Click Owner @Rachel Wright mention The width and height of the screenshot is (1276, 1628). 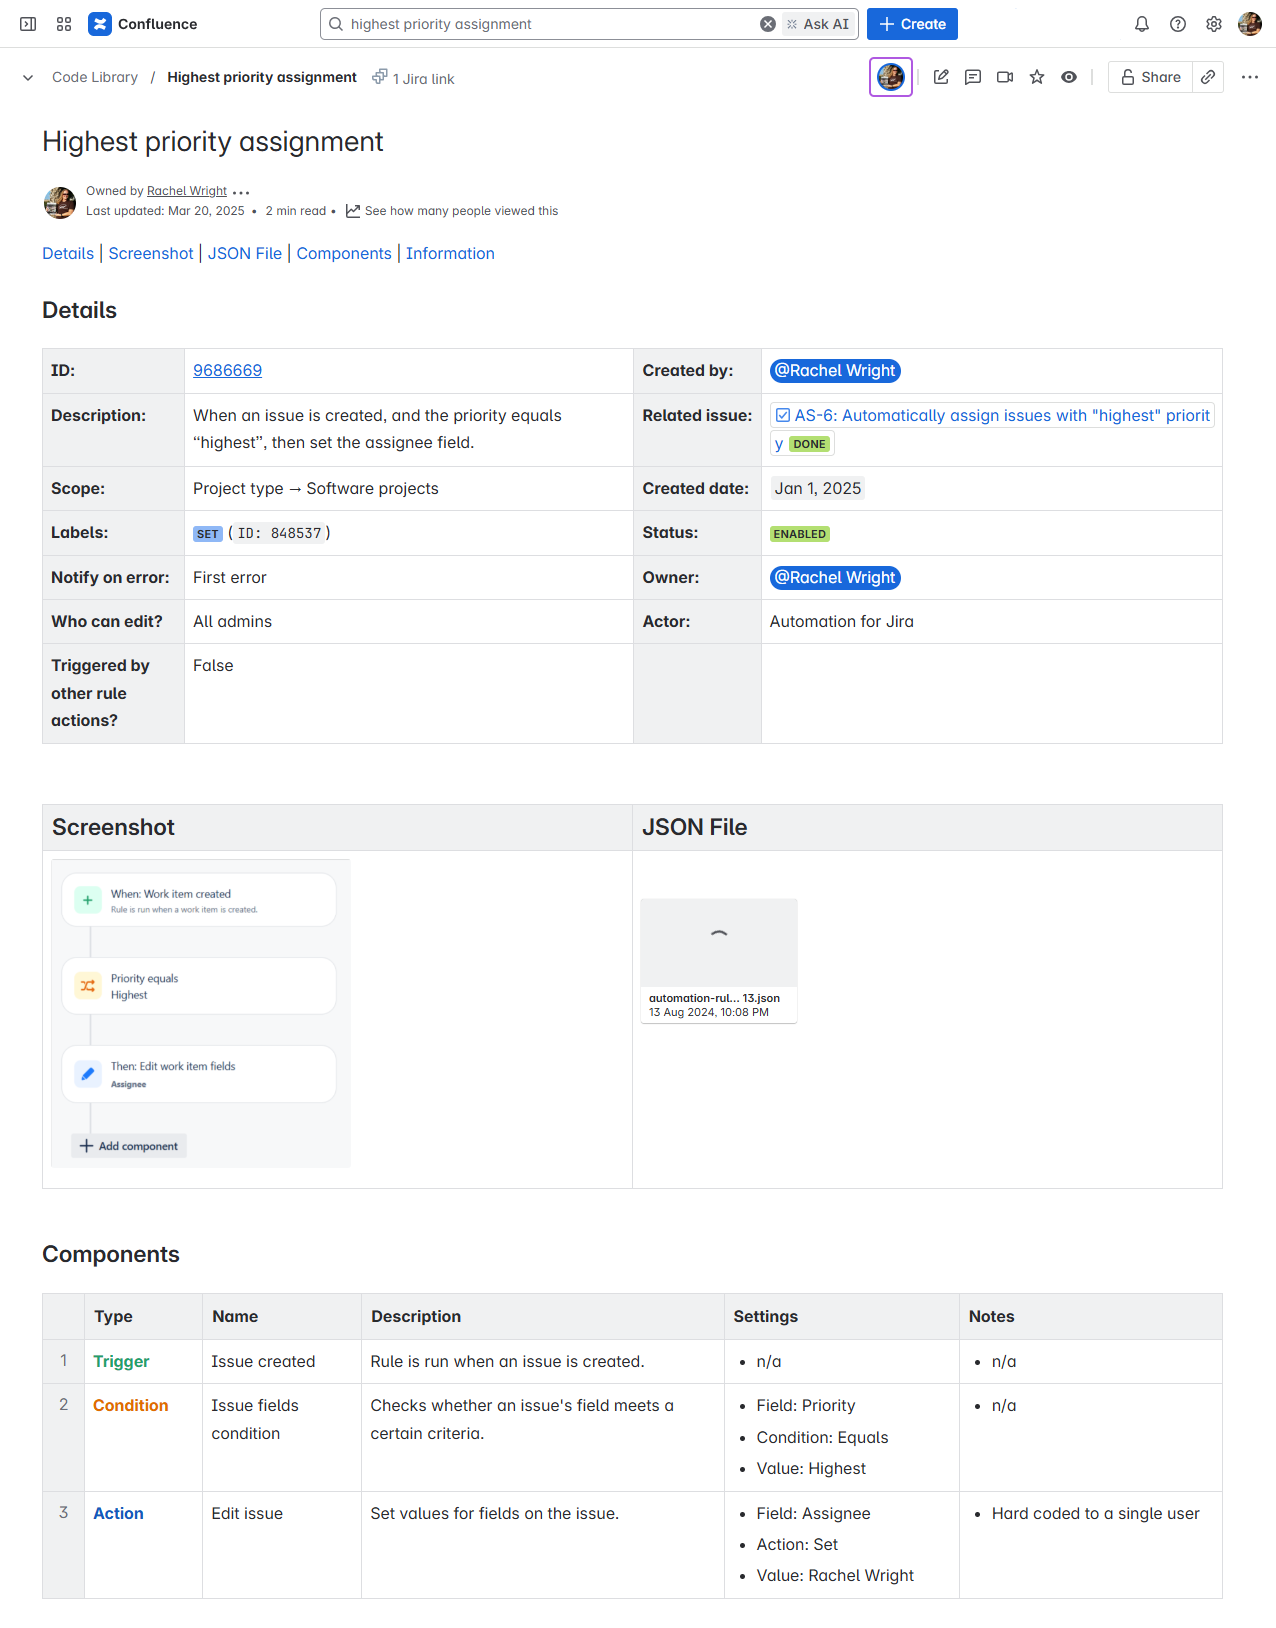835,578
